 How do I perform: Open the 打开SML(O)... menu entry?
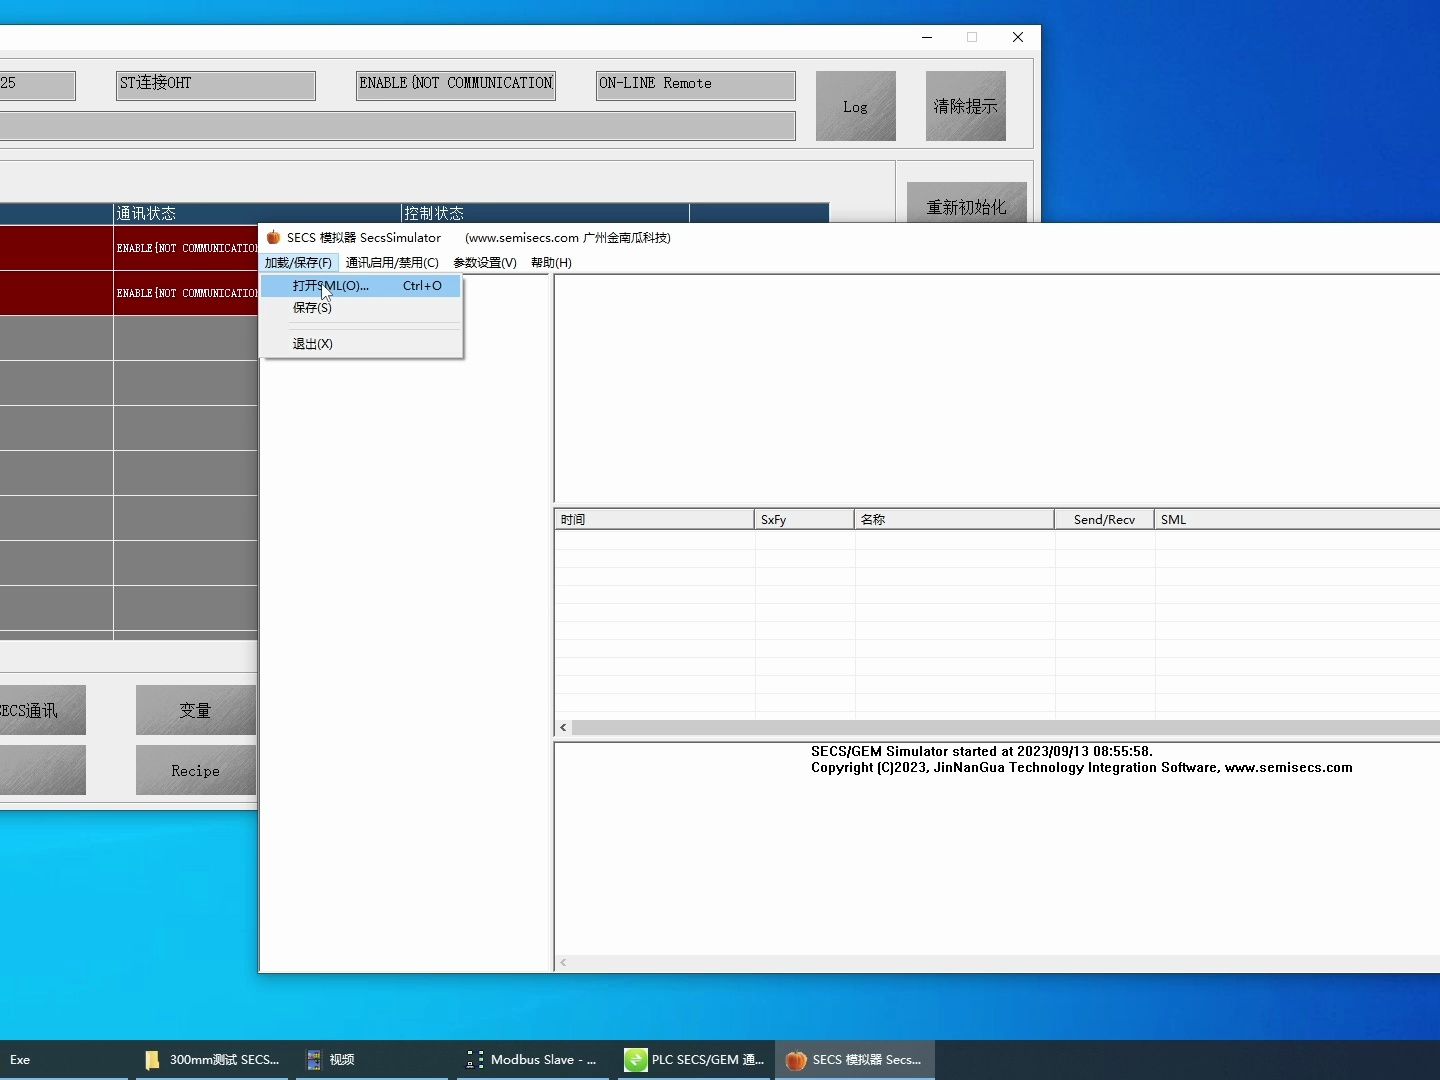(361, 286)
